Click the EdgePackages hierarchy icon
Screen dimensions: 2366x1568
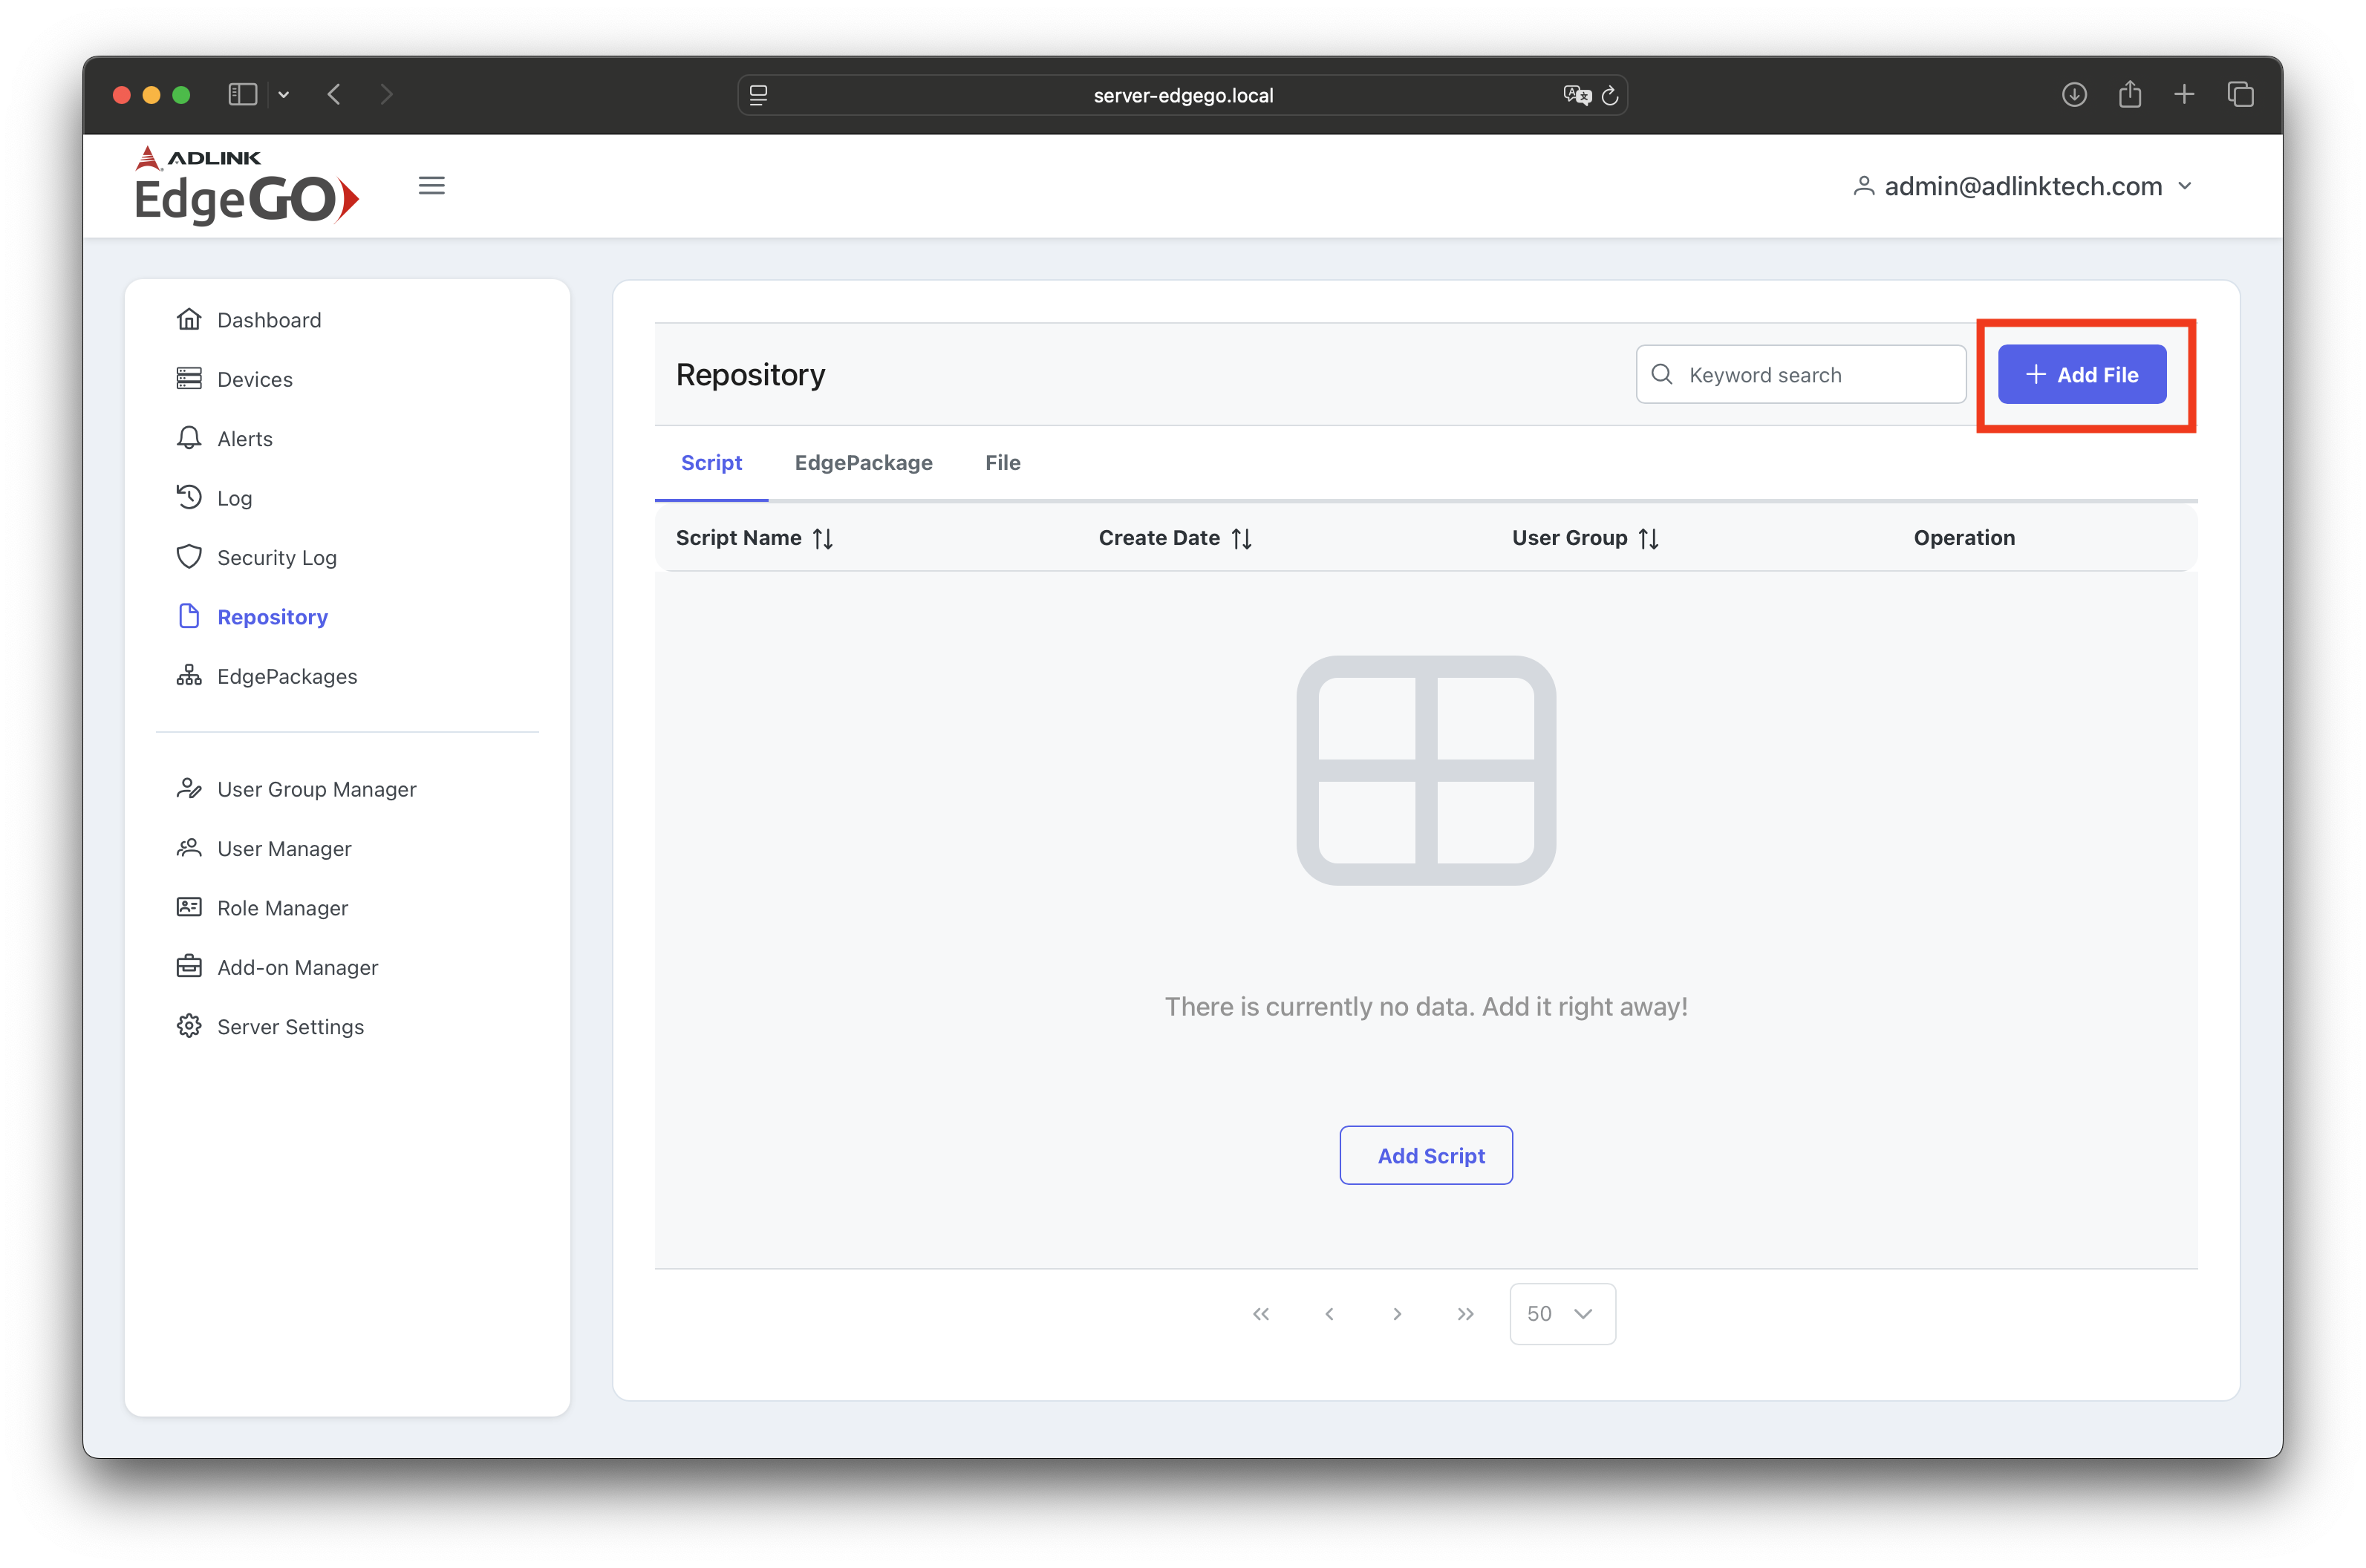189,676
